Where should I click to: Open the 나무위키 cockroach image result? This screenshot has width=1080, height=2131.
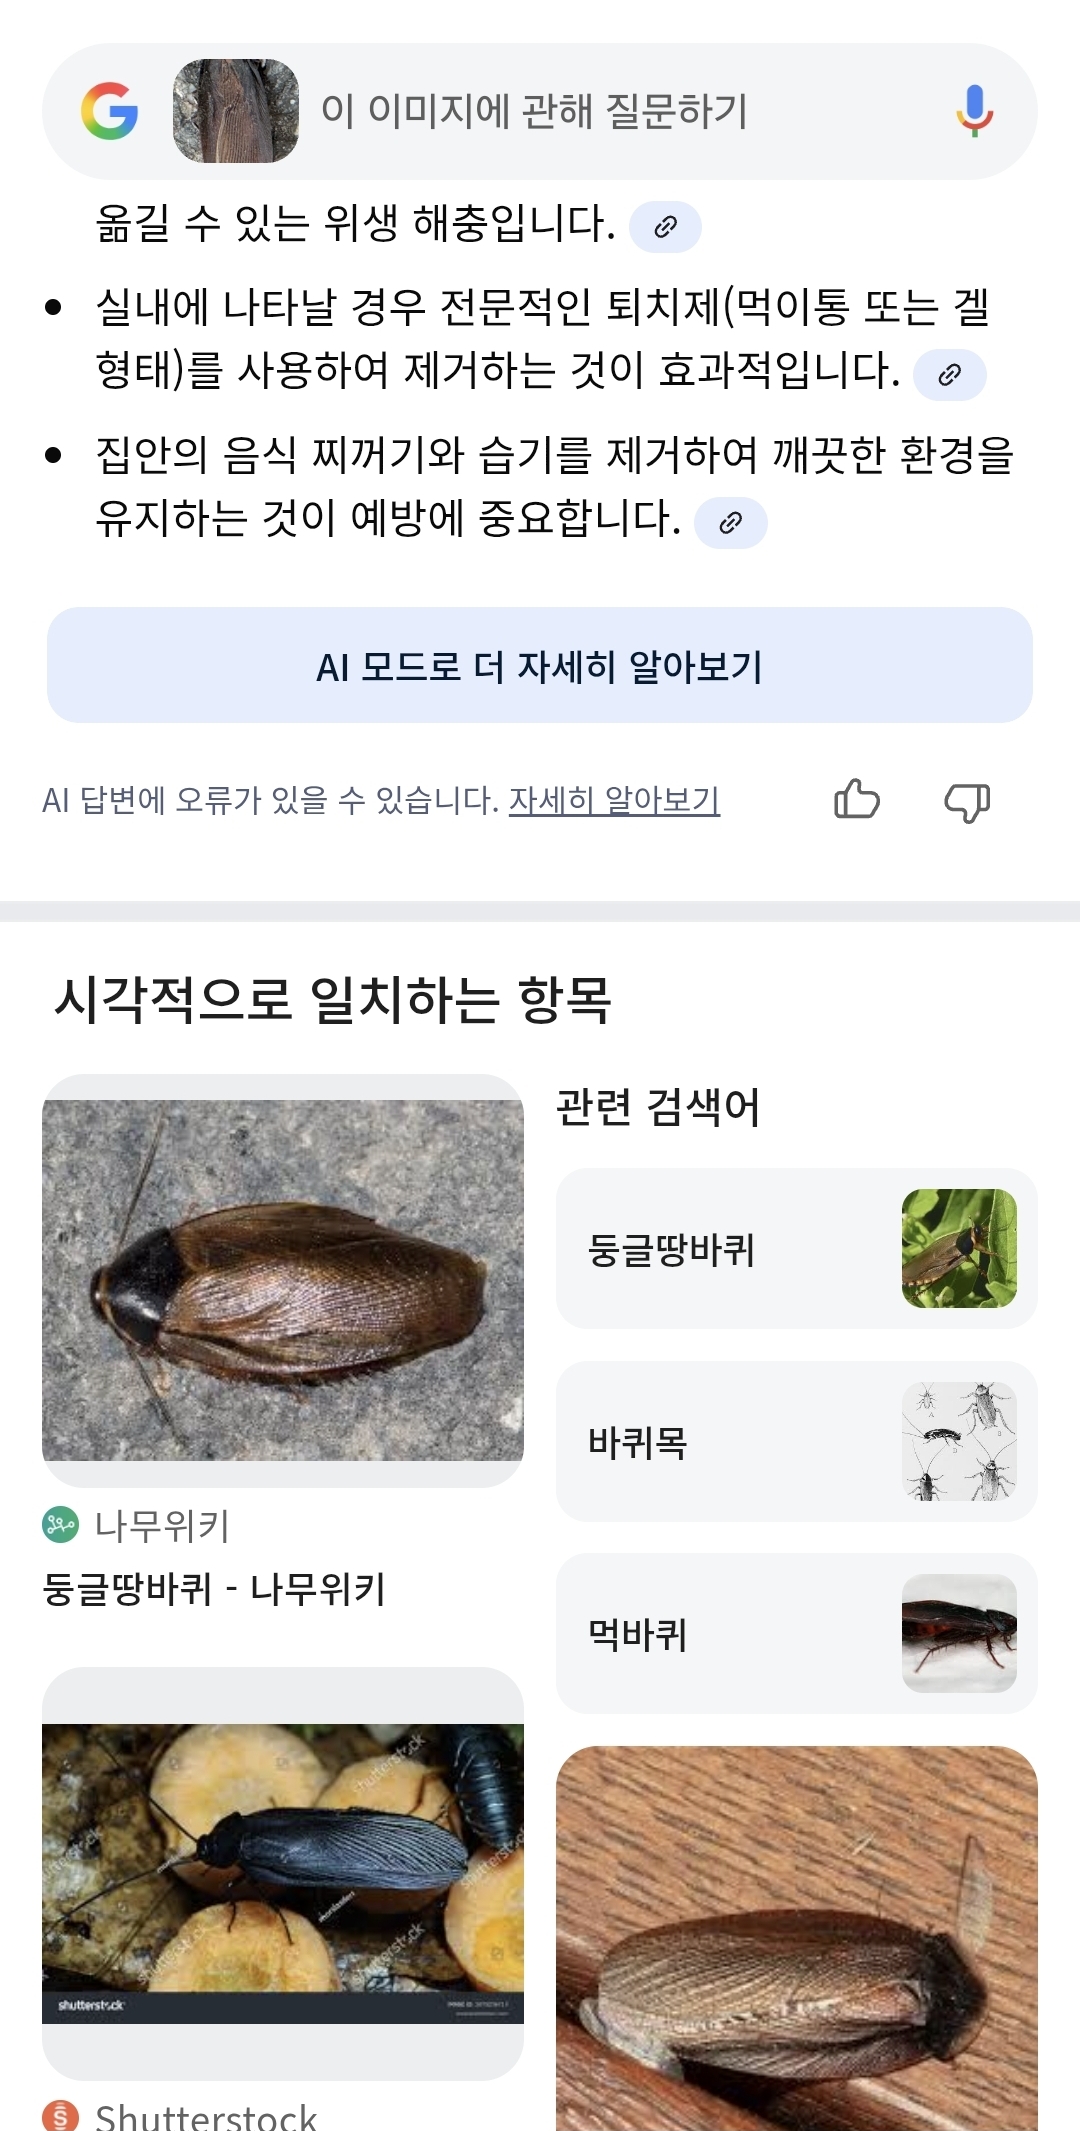click(283, 1280)
